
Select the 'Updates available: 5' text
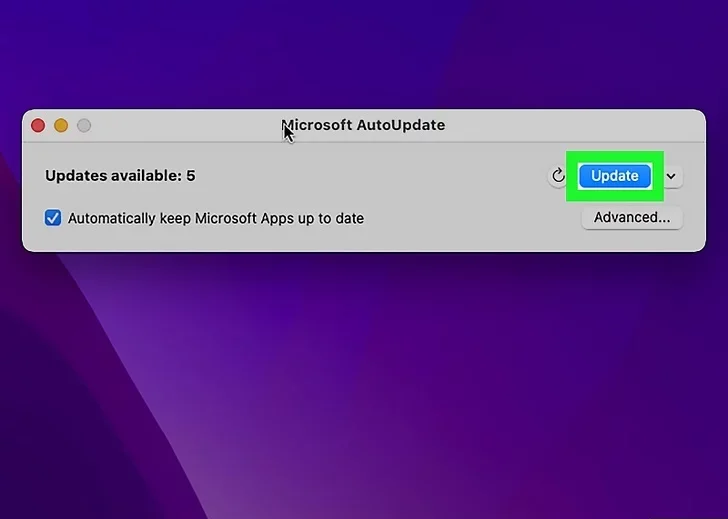tap(120, 175)
